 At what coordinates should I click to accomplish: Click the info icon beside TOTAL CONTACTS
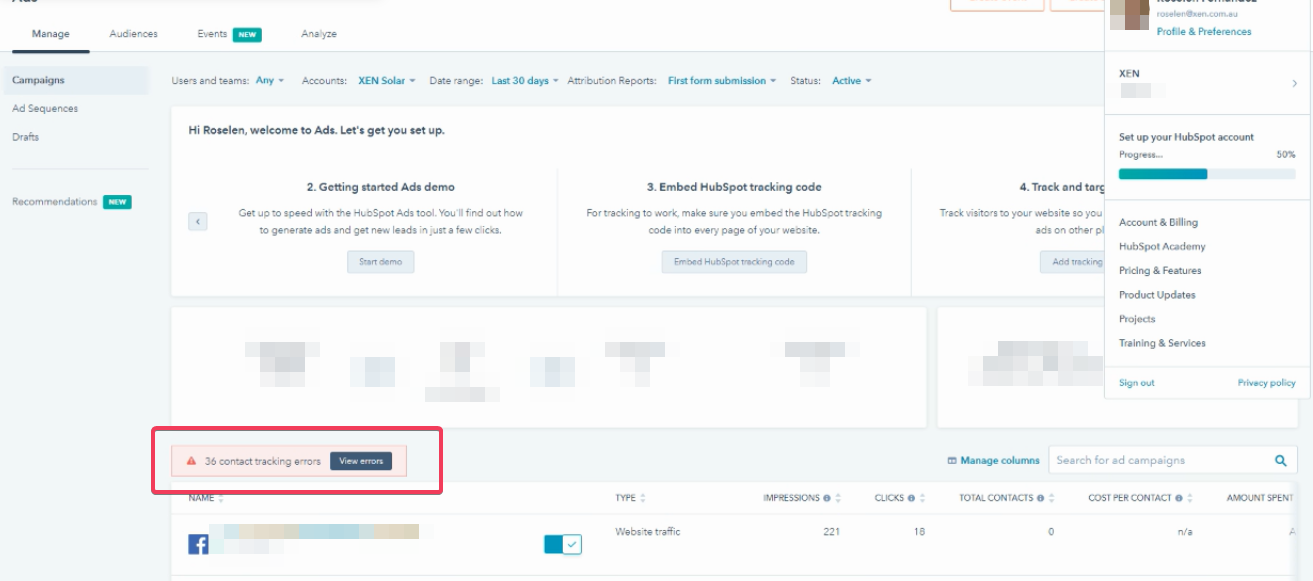[x=1040, y=498]
